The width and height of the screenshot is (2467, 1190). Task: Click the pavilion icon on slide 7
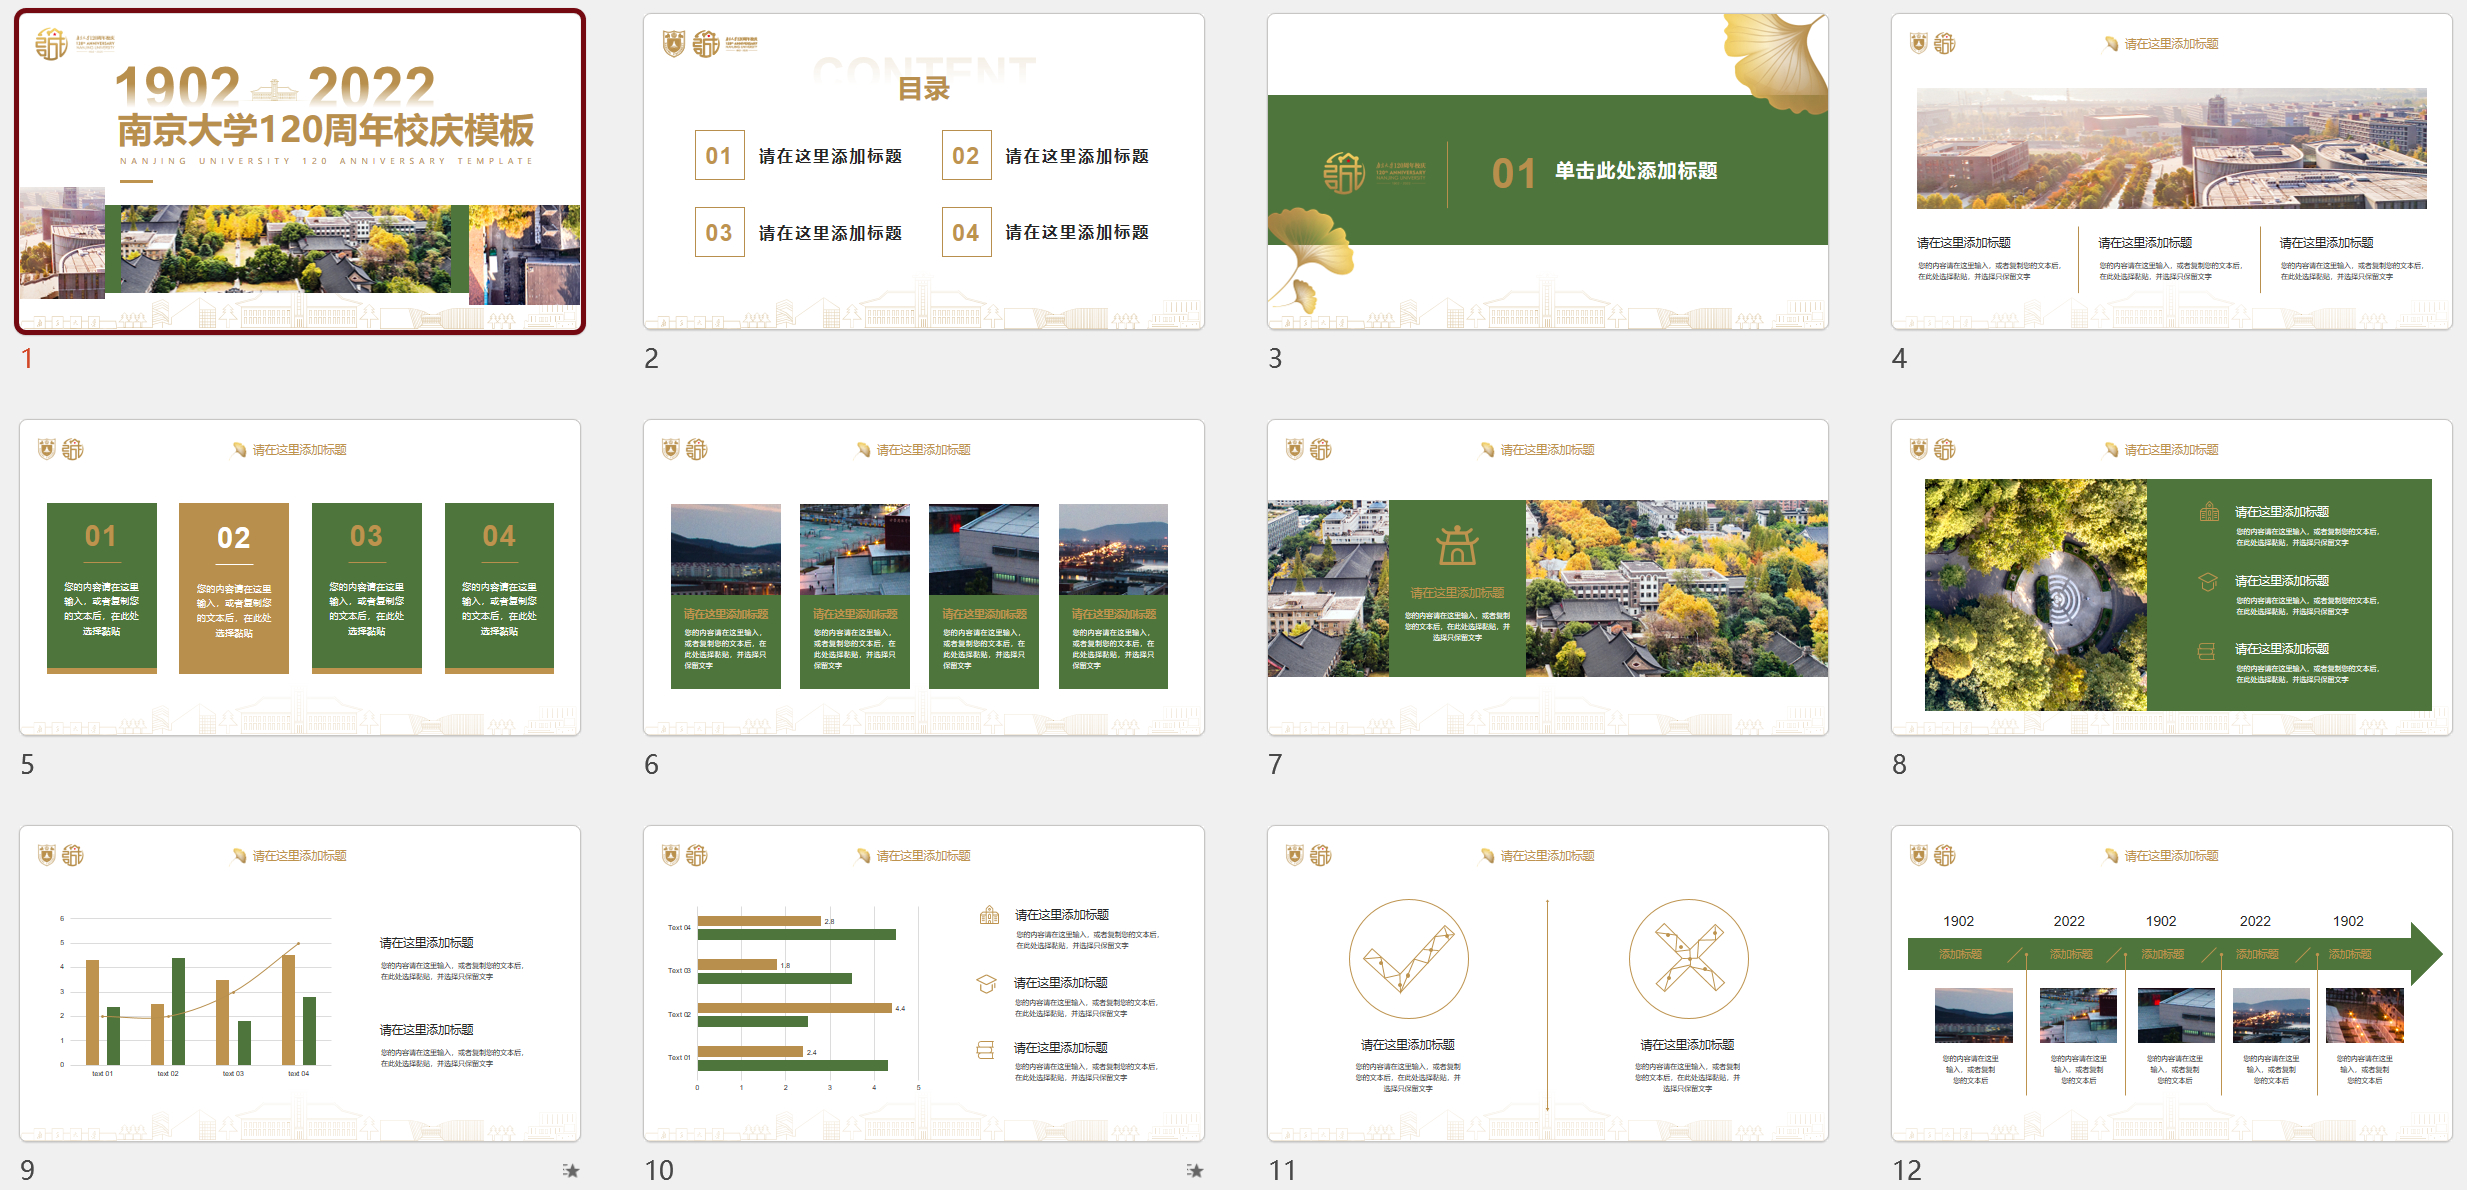(x=1457, y=546)
